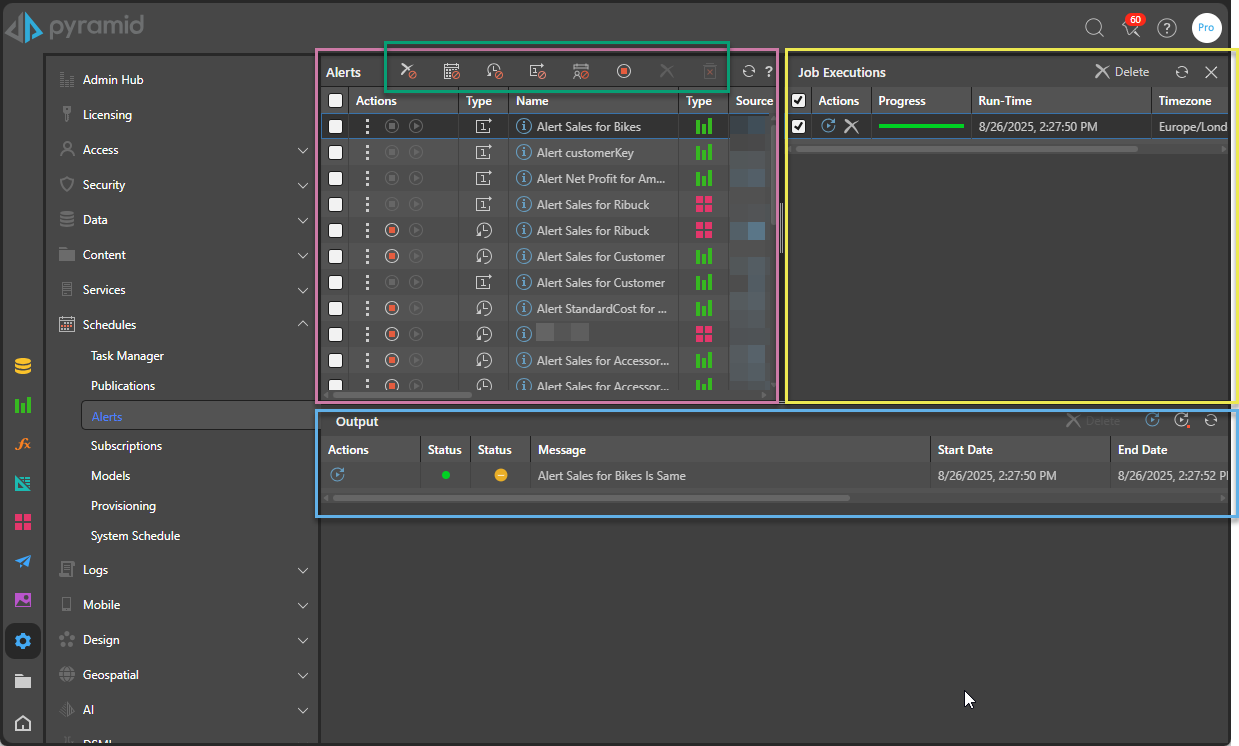Image resolution: width=1239 pixels, height=746 pixels.
Task: Open the yellow database icon in left rail
Action: click(x=23, y=366)
